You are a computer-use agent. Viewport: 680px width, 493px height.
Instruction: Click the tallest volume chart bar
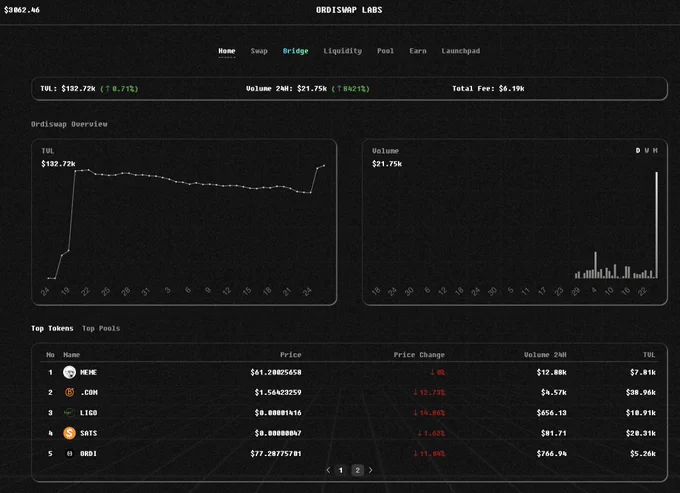tap(657, 225)
